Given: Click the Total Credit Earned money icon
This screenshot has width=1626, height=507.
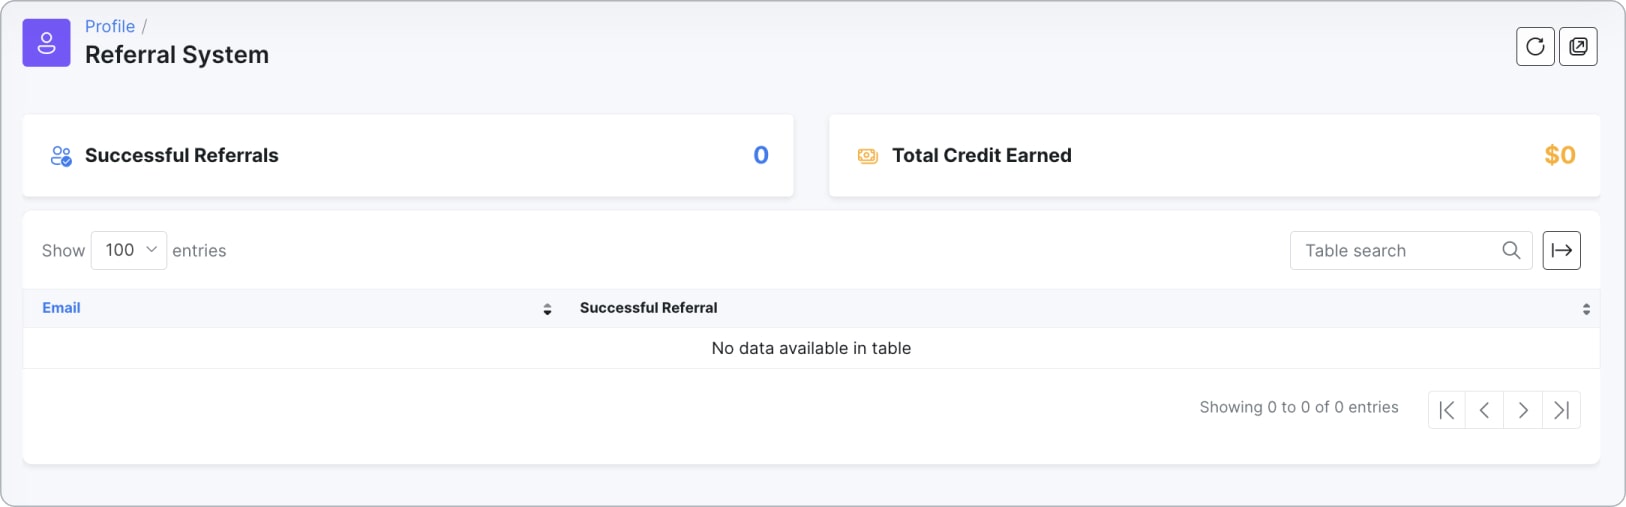Looking at the screenshot, I should pos(868,156).
